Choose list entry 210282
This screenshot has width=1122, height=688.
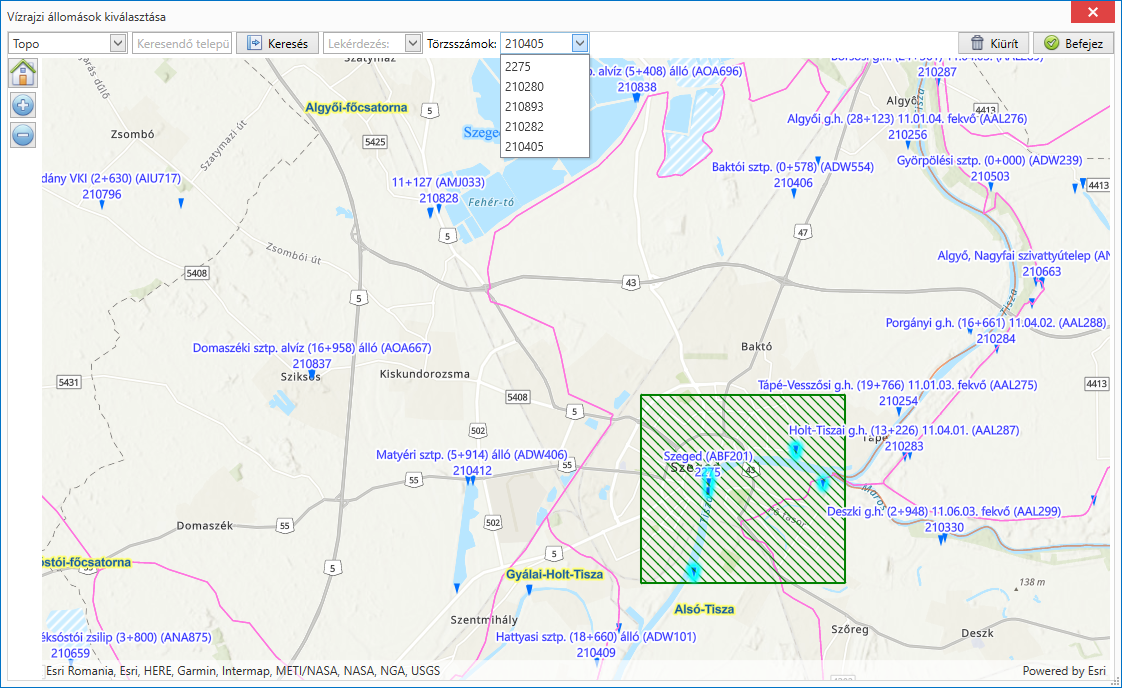click(x=545, y=127)
